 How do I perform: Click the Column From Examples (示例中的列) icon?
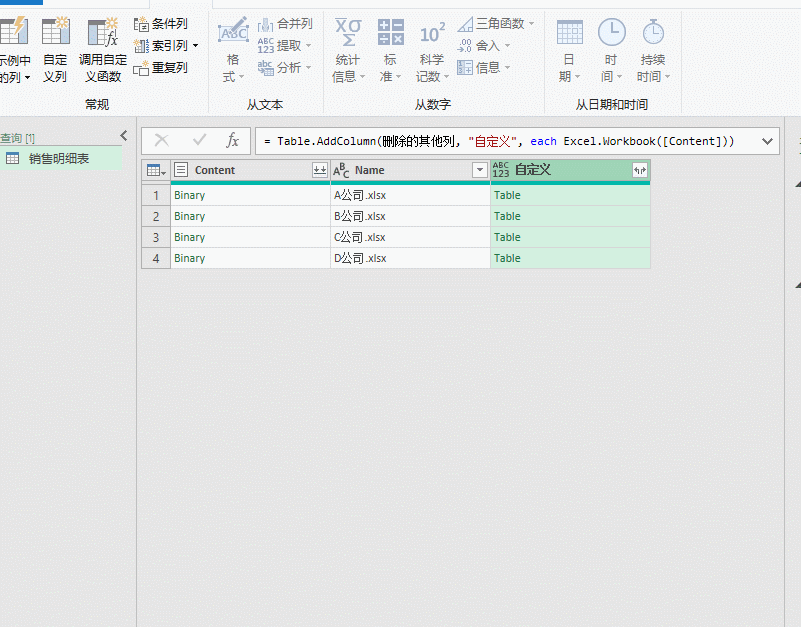[14, 31]
